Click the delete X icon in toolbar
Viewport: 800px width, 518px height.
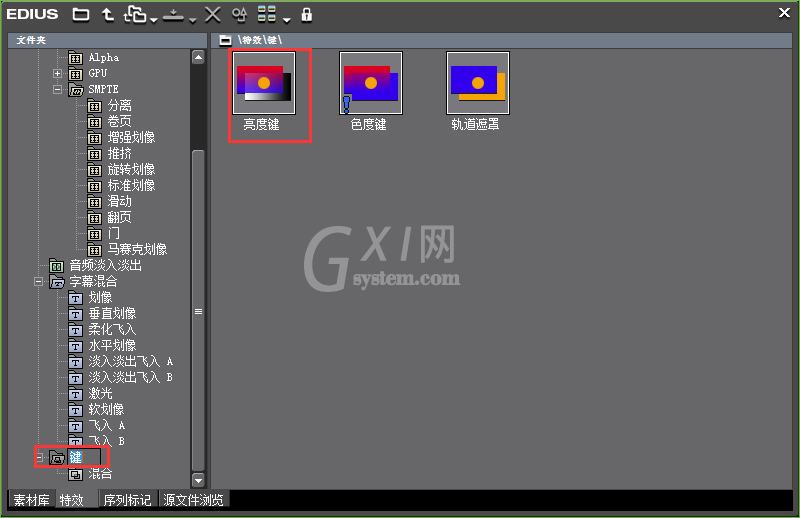click(x=212, y=14)
